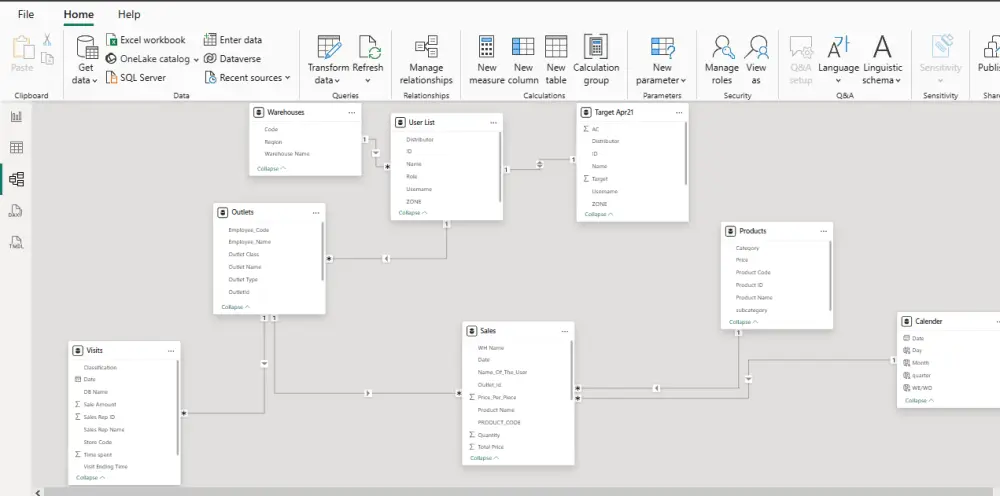Collapse the User List table card
This screenshot has width=1000, height=496.
413,213
